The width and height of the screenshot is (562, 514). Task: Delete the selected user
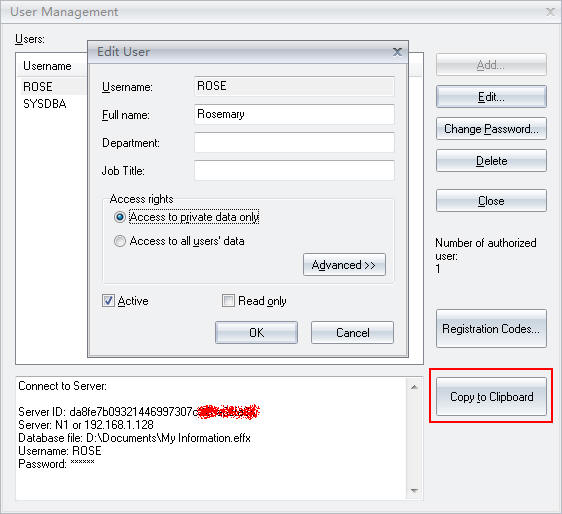(491, 161)
